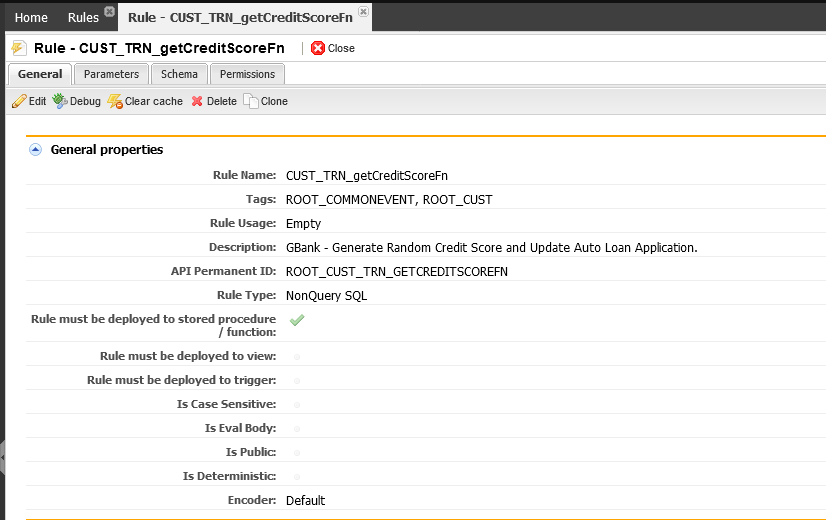Image resolution: width=826 pixels, height=520 pixels.
Task: Click the tags value ROOT_COMMONEVENT, ROOT_CUST
Action: click(x=389, y=200)
